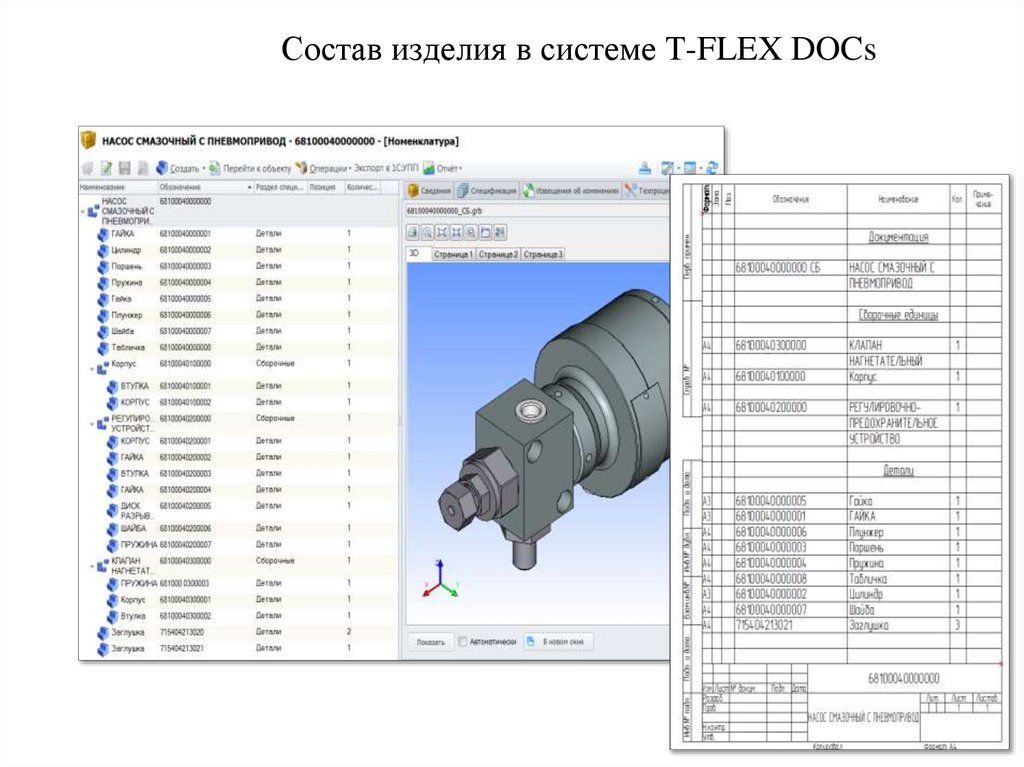The height and width of the screenshot is (767, 1024).
Task: Click the part icon beside Заглушка 715404213020
Action: click(x=103, y=632)
